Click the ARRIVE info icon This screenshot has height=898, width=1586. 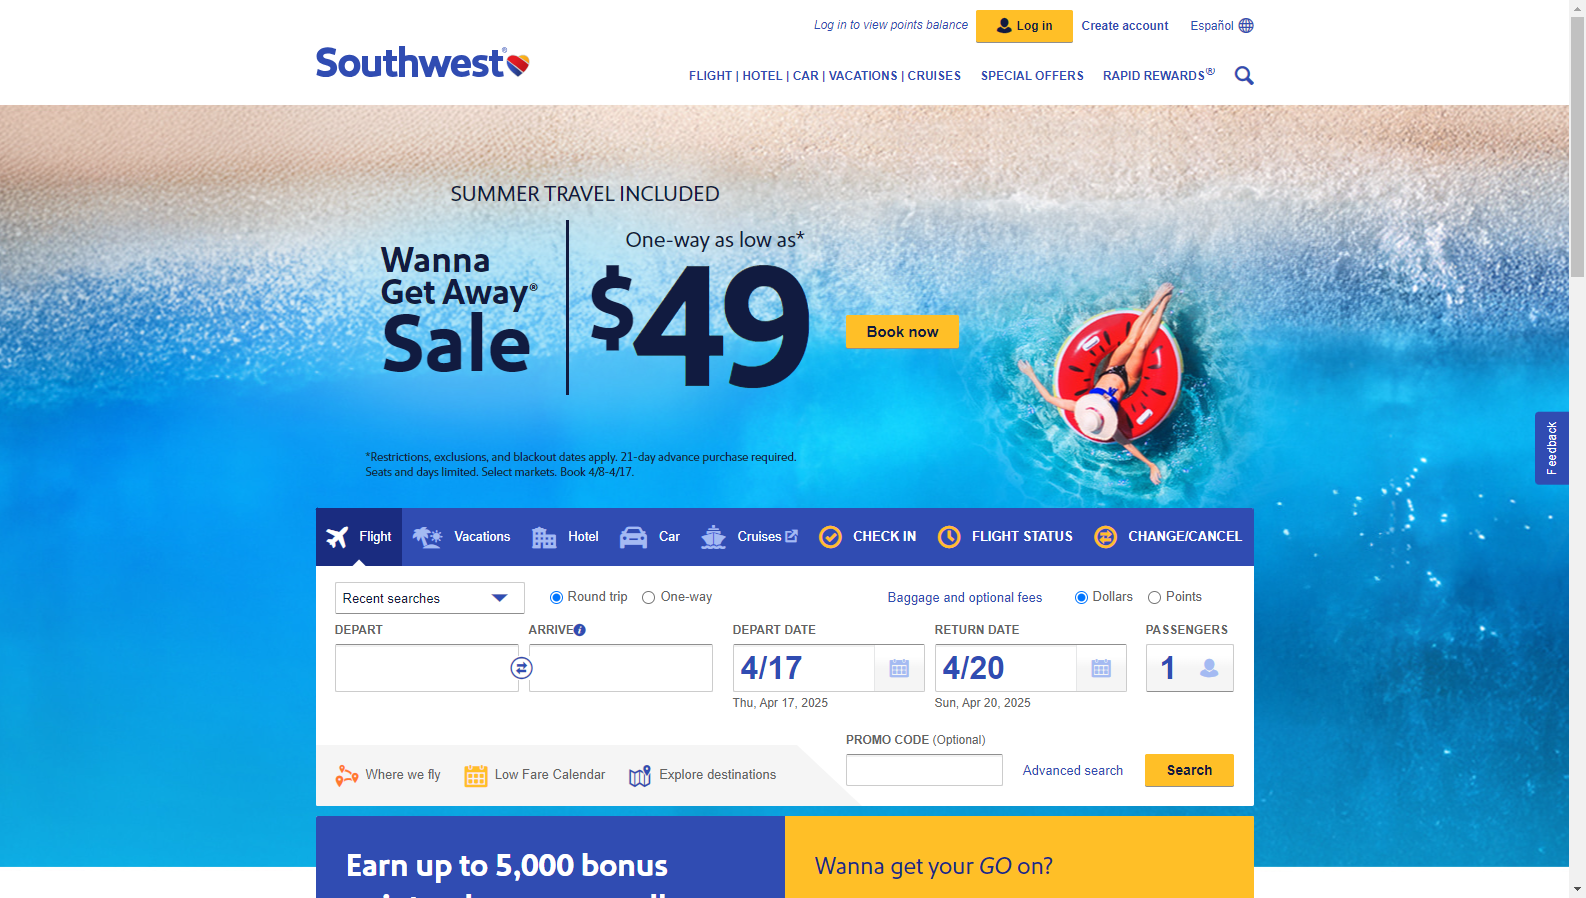coord(580,630)
